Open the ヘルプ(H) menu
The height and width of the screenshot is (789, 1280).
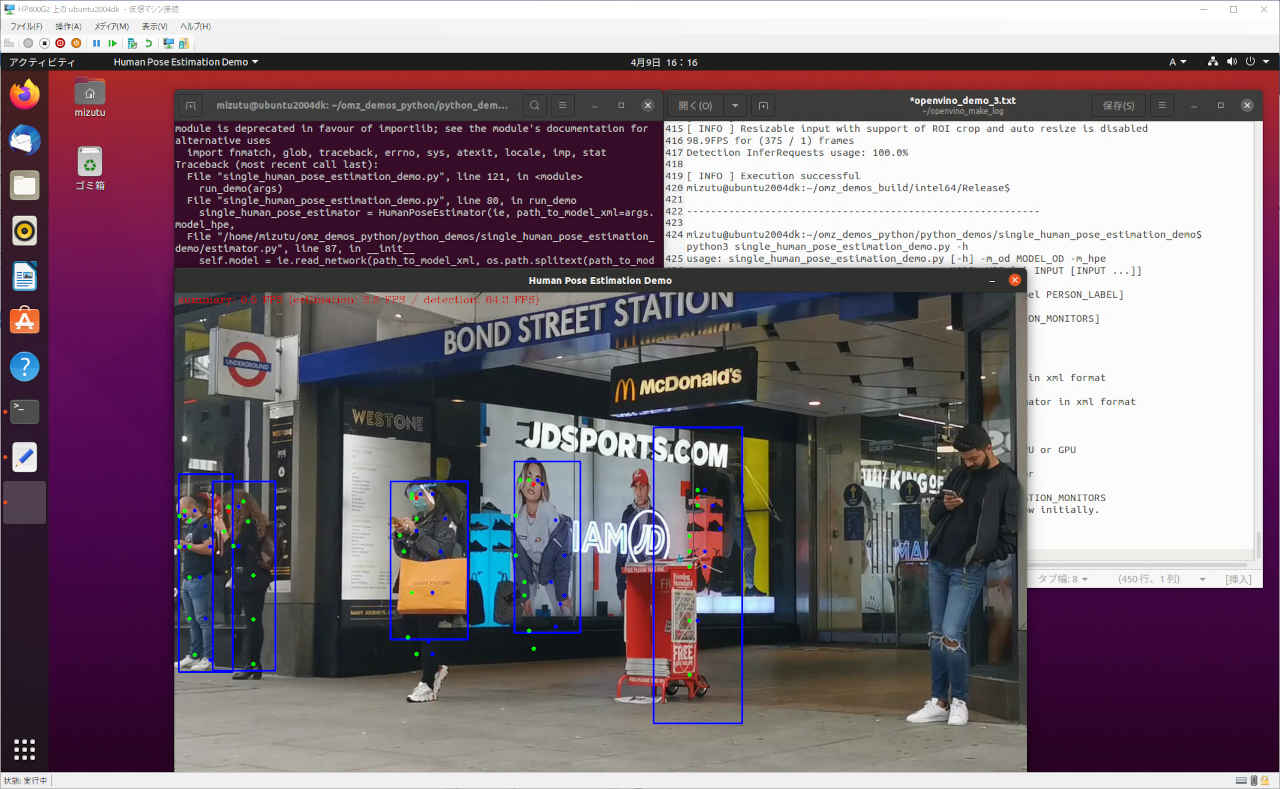(x=195, y=26)
